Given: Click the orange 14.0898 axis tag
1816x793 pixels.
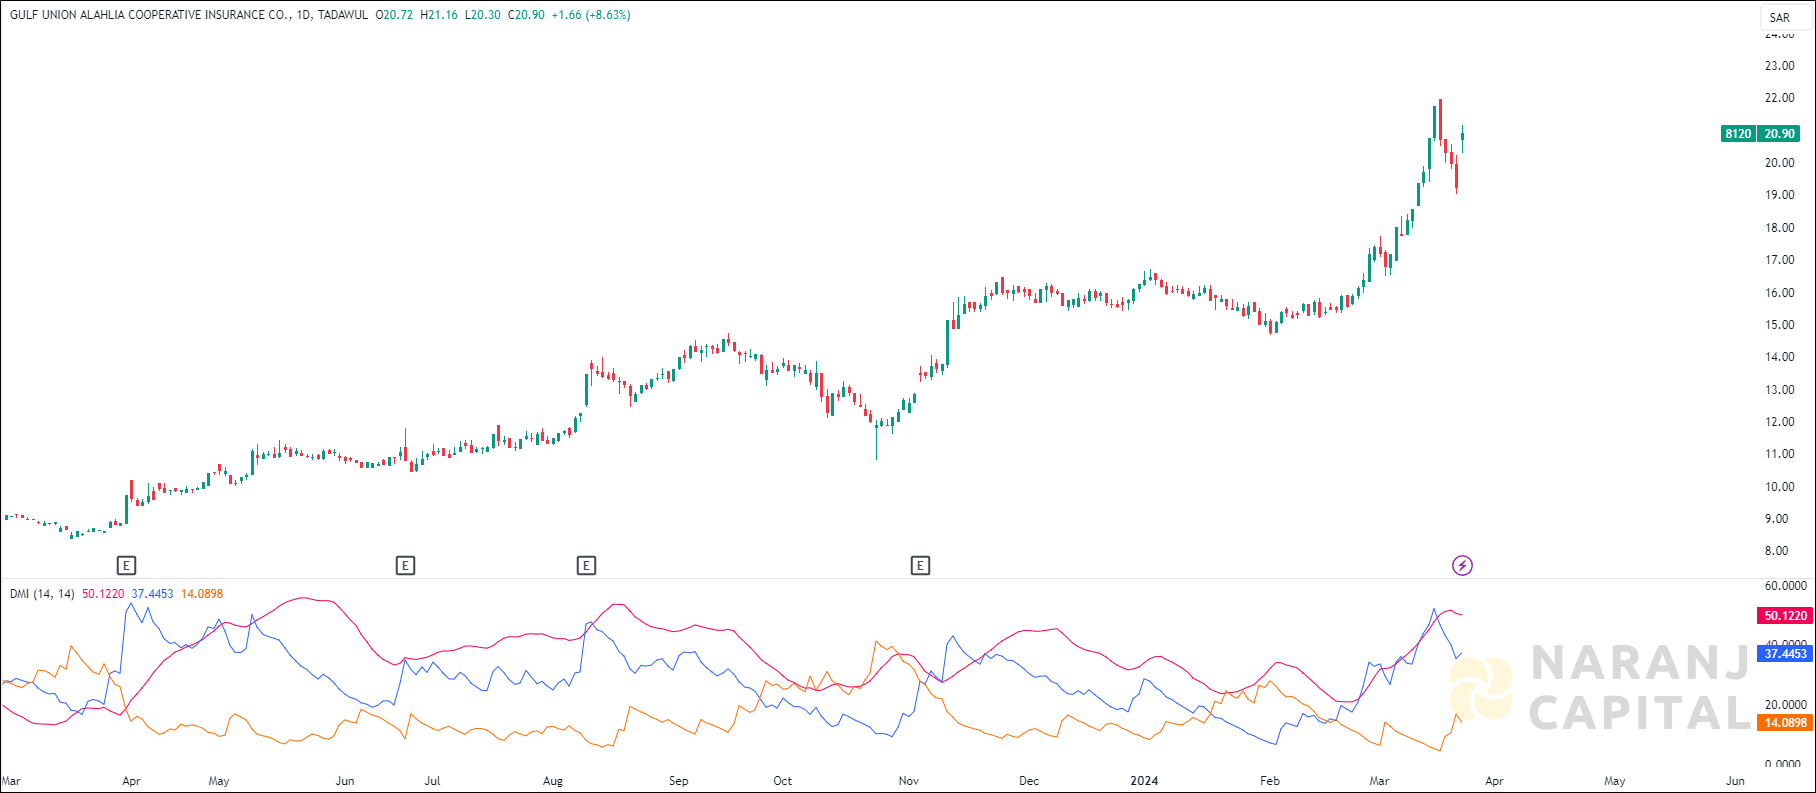Looking at the screenshot, I should tap(1785, 723).
